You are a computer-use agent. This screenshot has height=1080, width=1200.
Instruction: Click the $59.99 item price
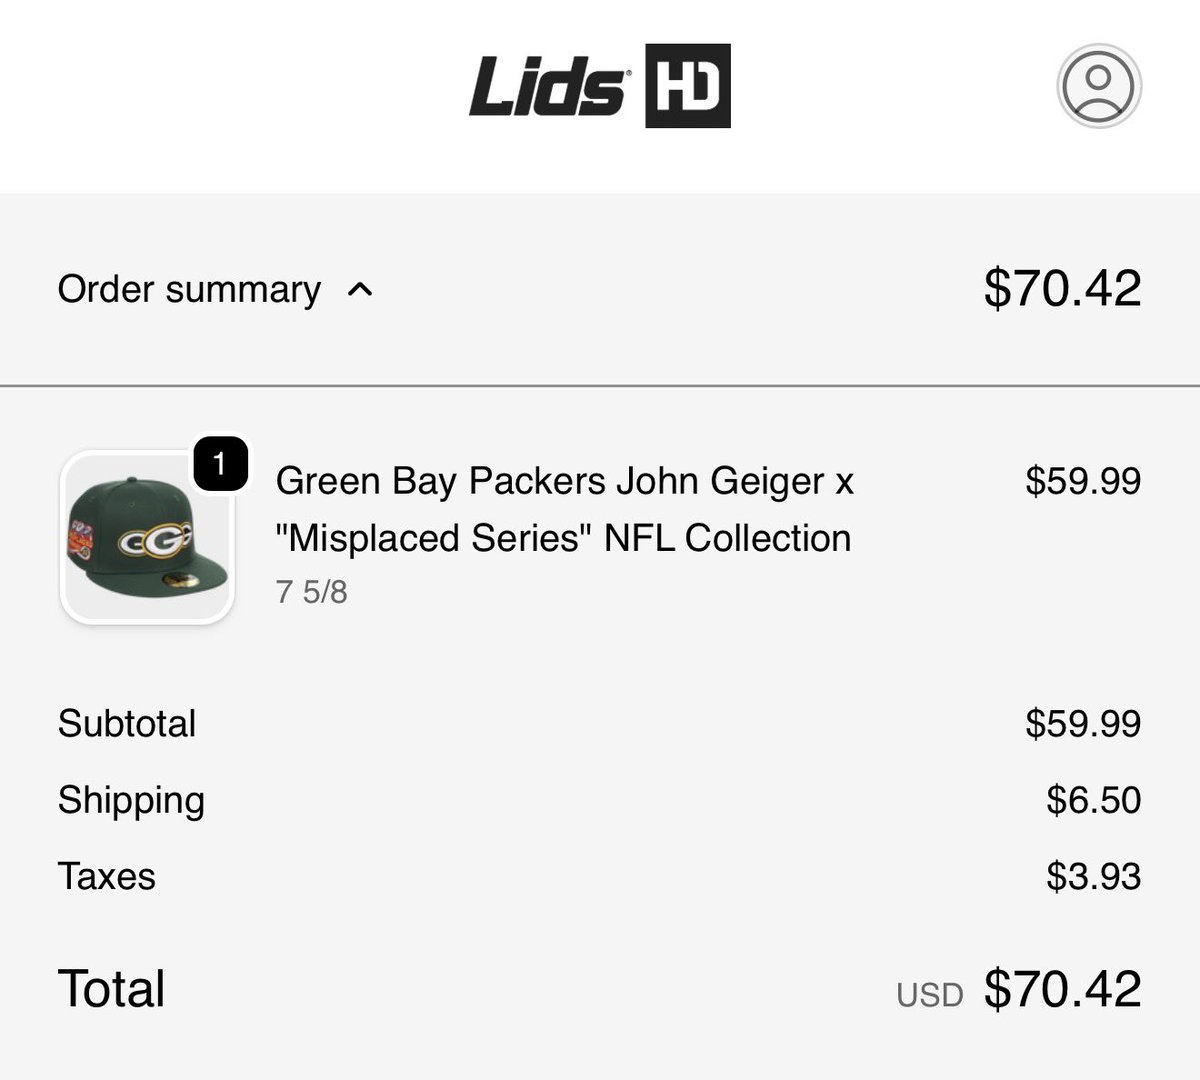click(x=1082, y=481)
